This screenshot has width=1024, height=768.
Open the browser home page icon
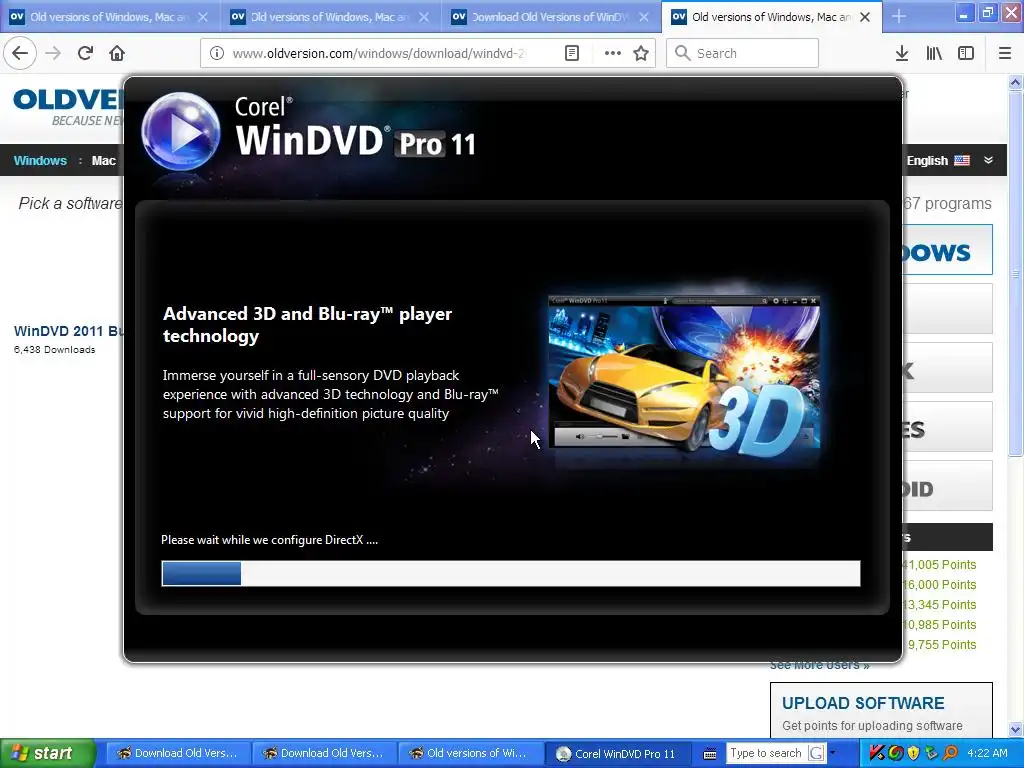point(117,53)
